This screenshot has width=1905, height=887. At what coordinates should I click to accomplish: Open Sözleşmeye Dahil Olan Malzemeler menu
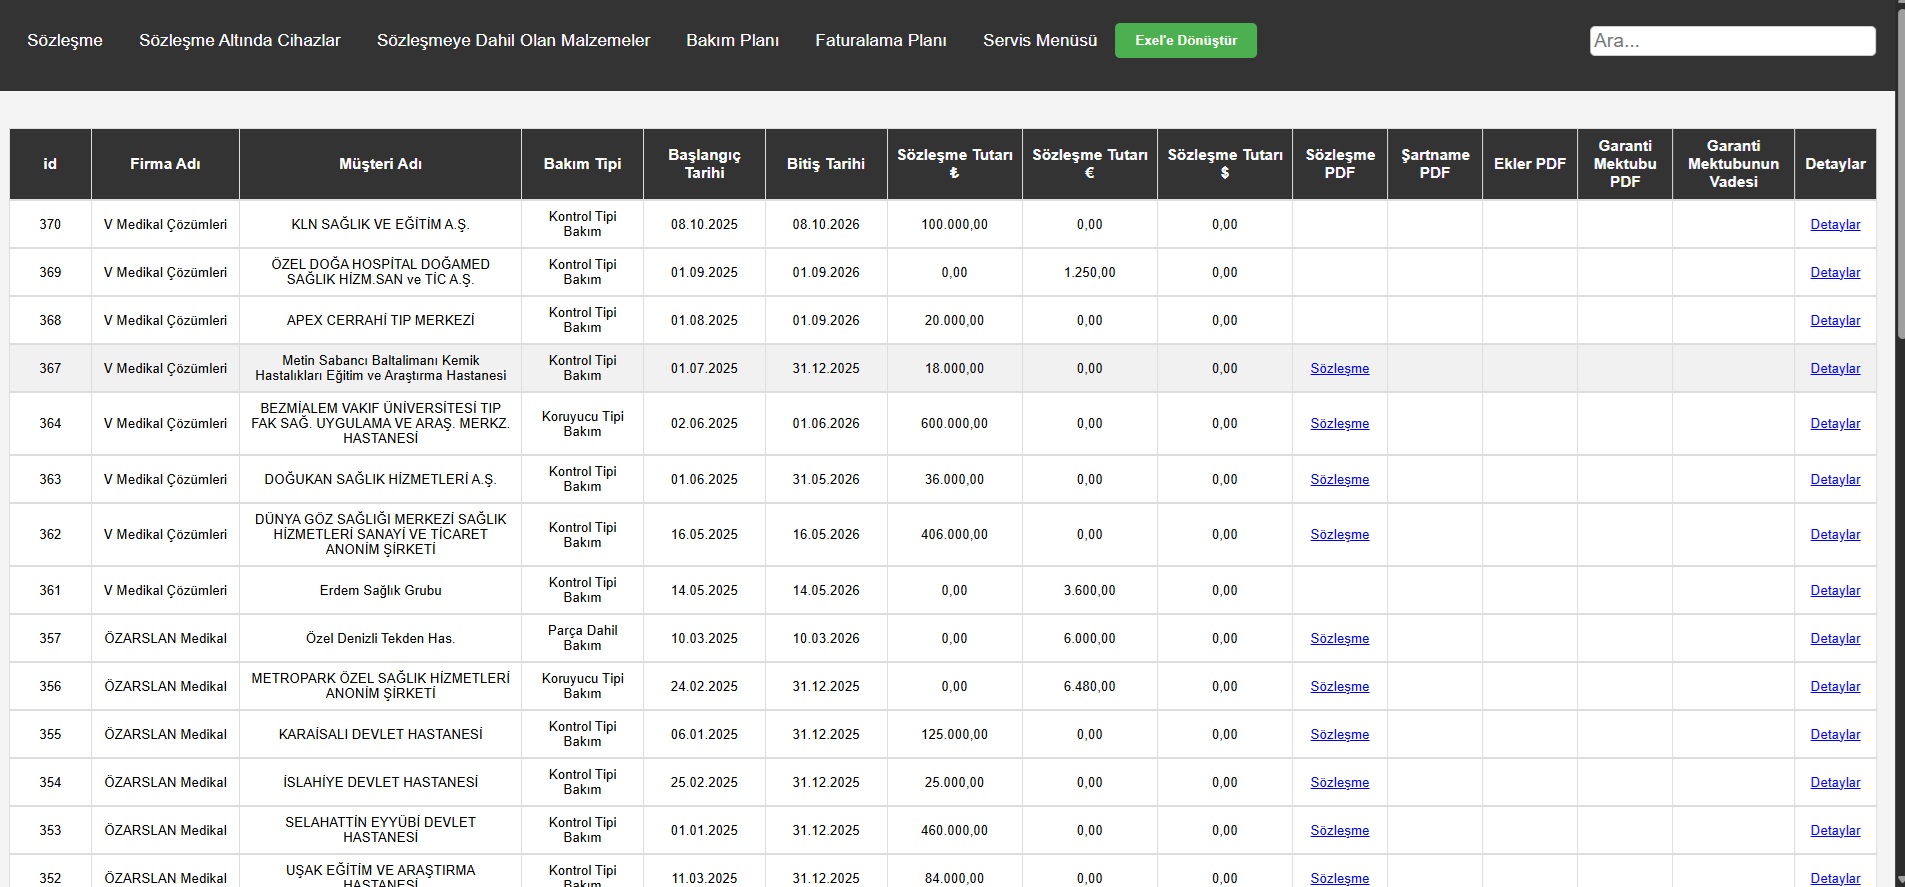pyautogui.click(x=513, y=41)
